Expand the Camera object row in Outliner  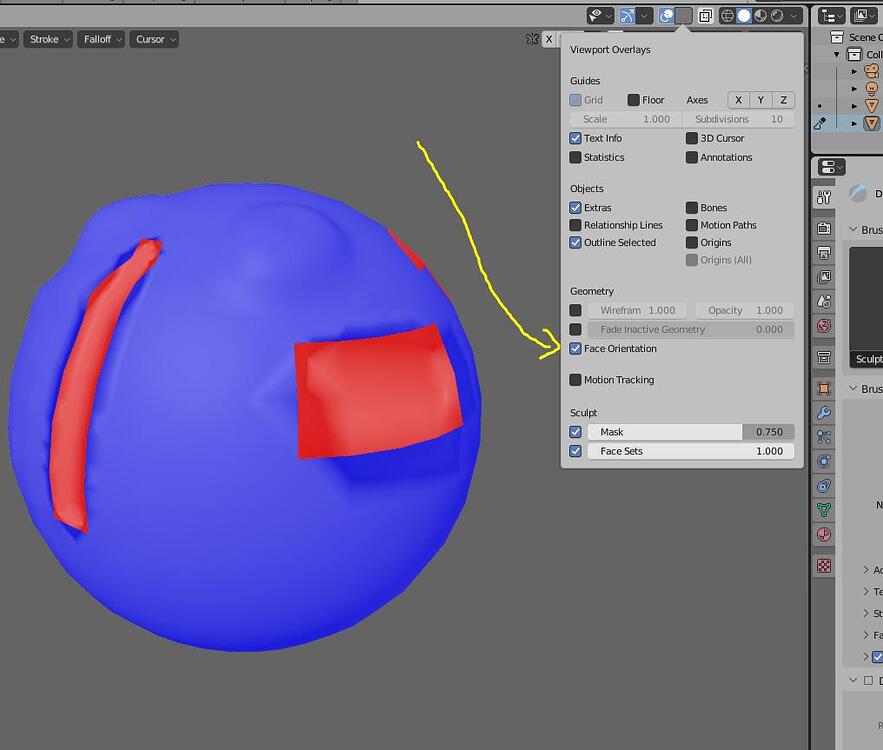pos(854,72)
